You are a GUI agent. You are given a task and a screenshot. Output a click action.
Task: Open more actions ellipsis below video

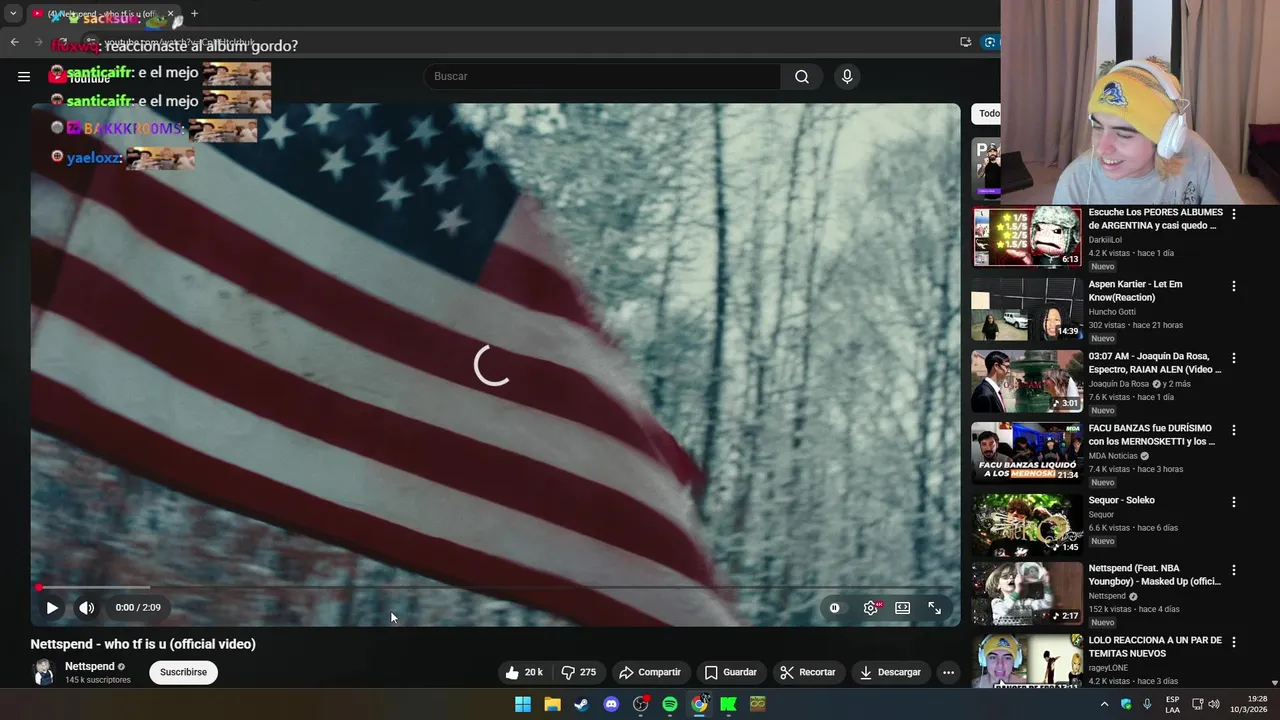point(948,672)
